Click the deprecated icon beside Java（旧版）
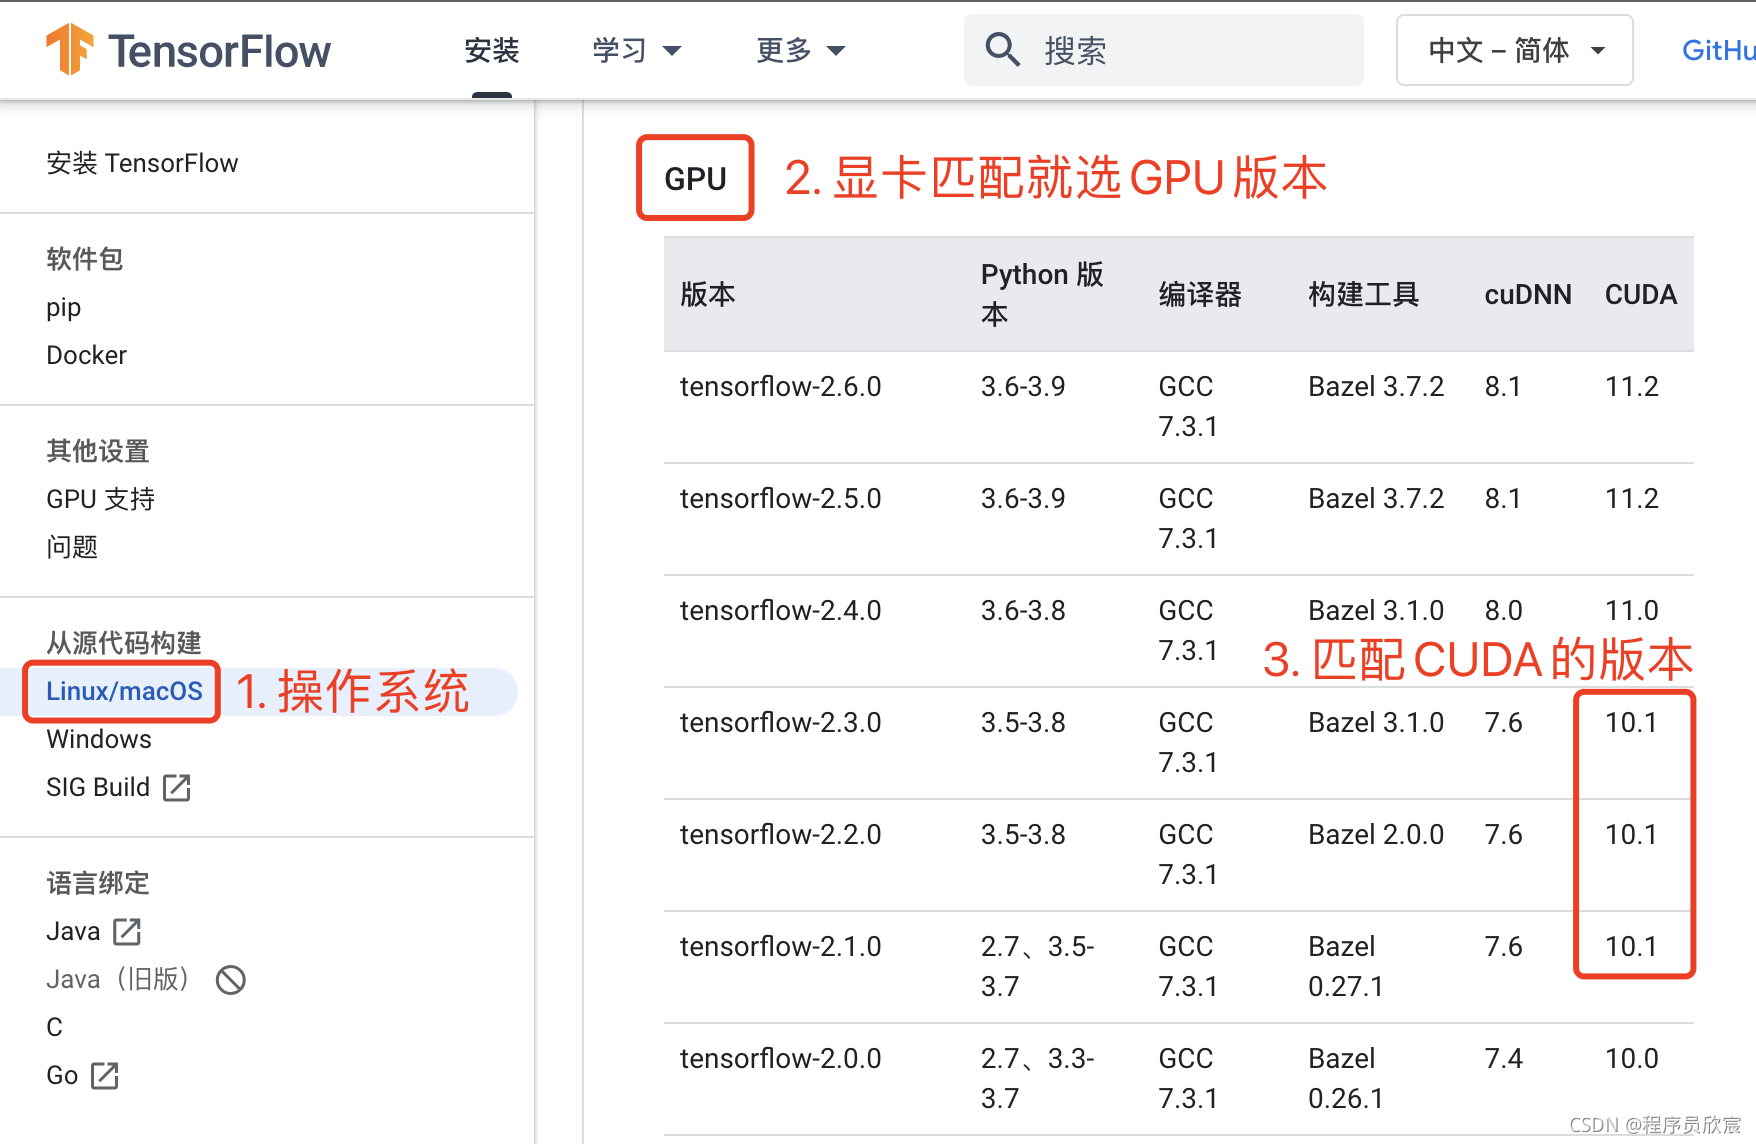The image size is (1756, 1144). 231,980
